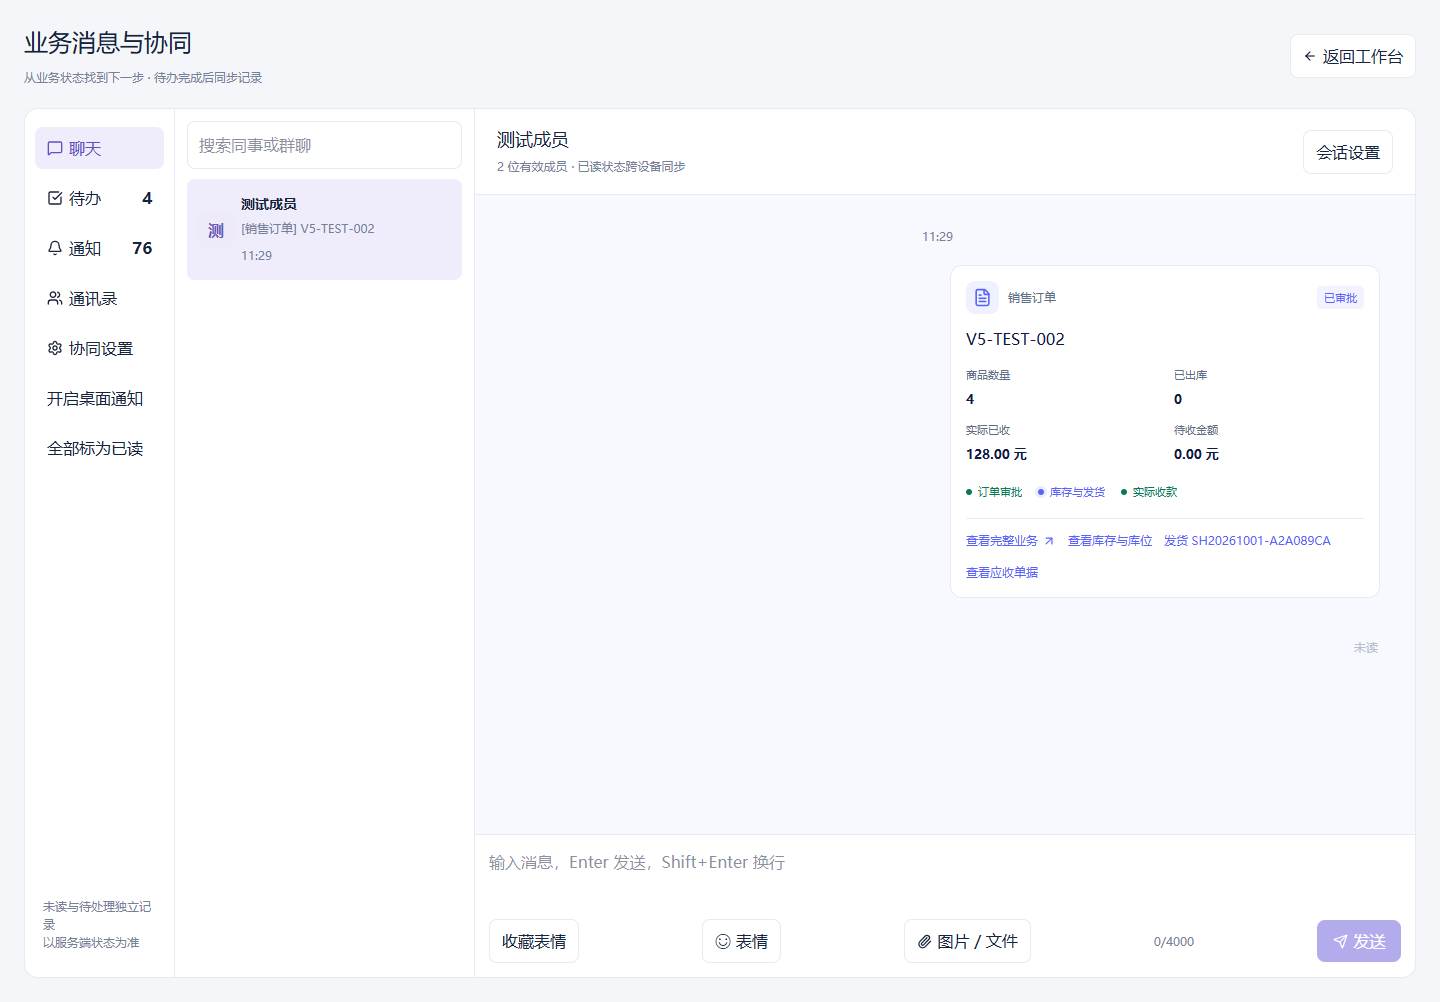Click the 已审批 status badge

click(x=1340, y=298)
